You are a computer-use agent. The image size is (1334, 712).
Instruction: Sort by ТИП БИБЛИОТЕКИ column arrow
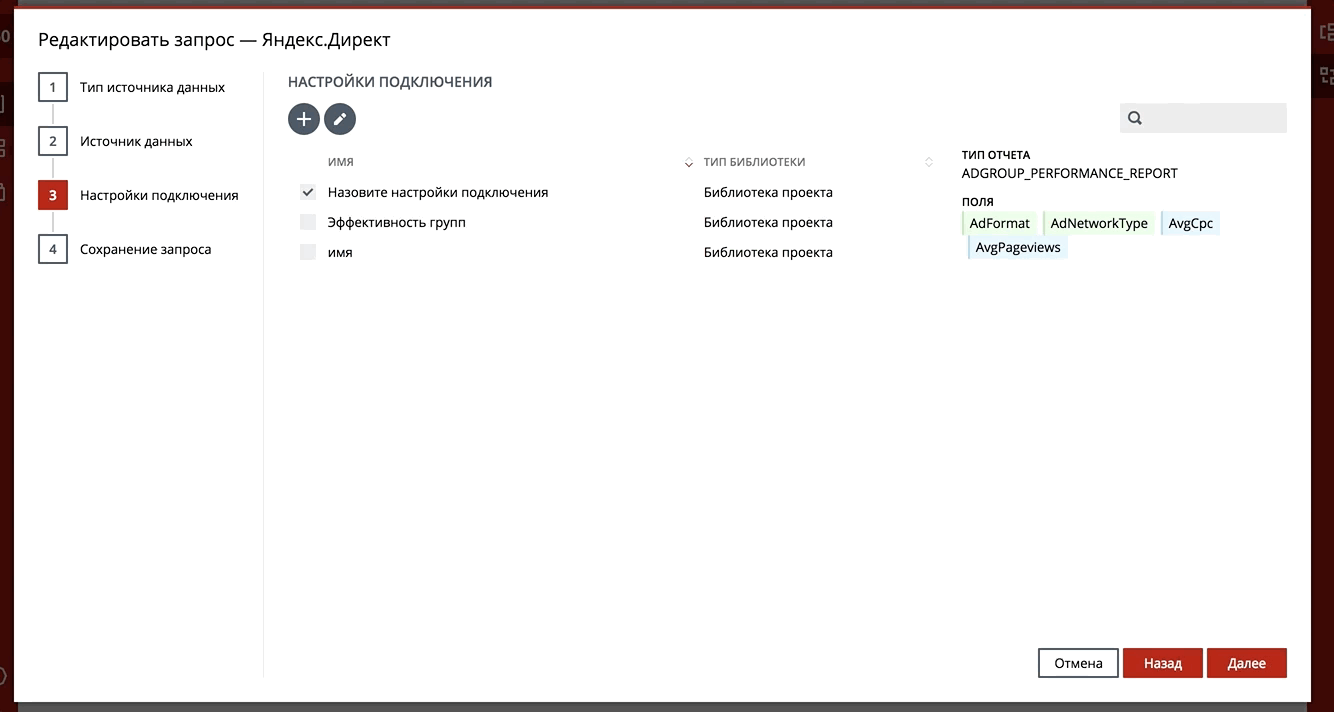(x=929, y=162)
